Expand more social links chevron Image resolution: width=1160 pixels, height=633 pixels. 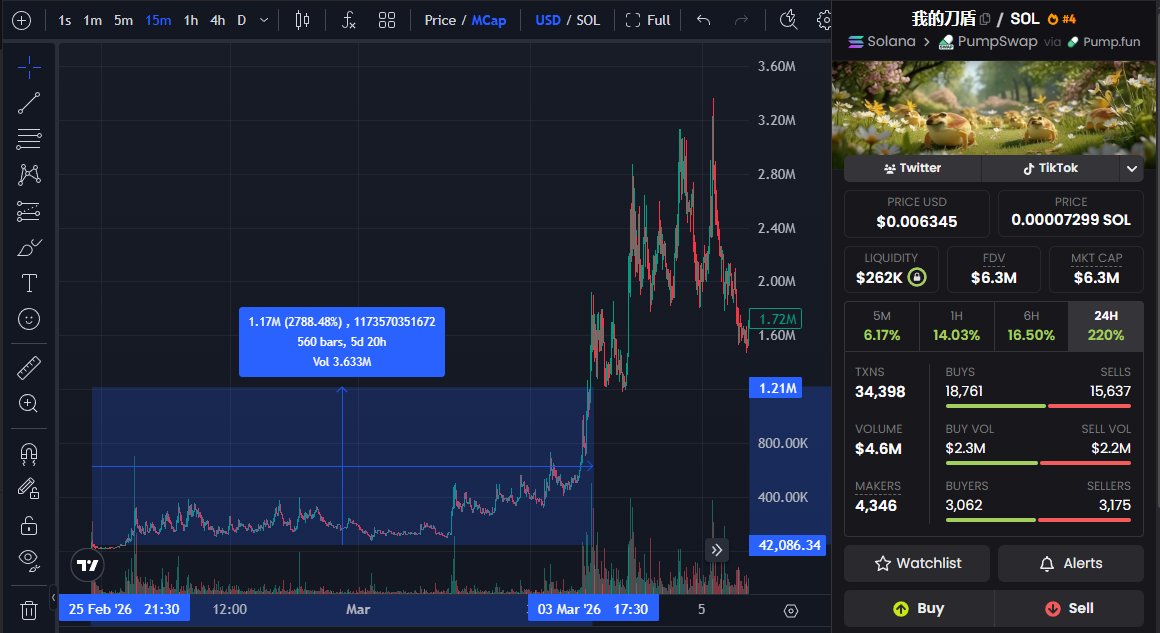(1132, 169)
